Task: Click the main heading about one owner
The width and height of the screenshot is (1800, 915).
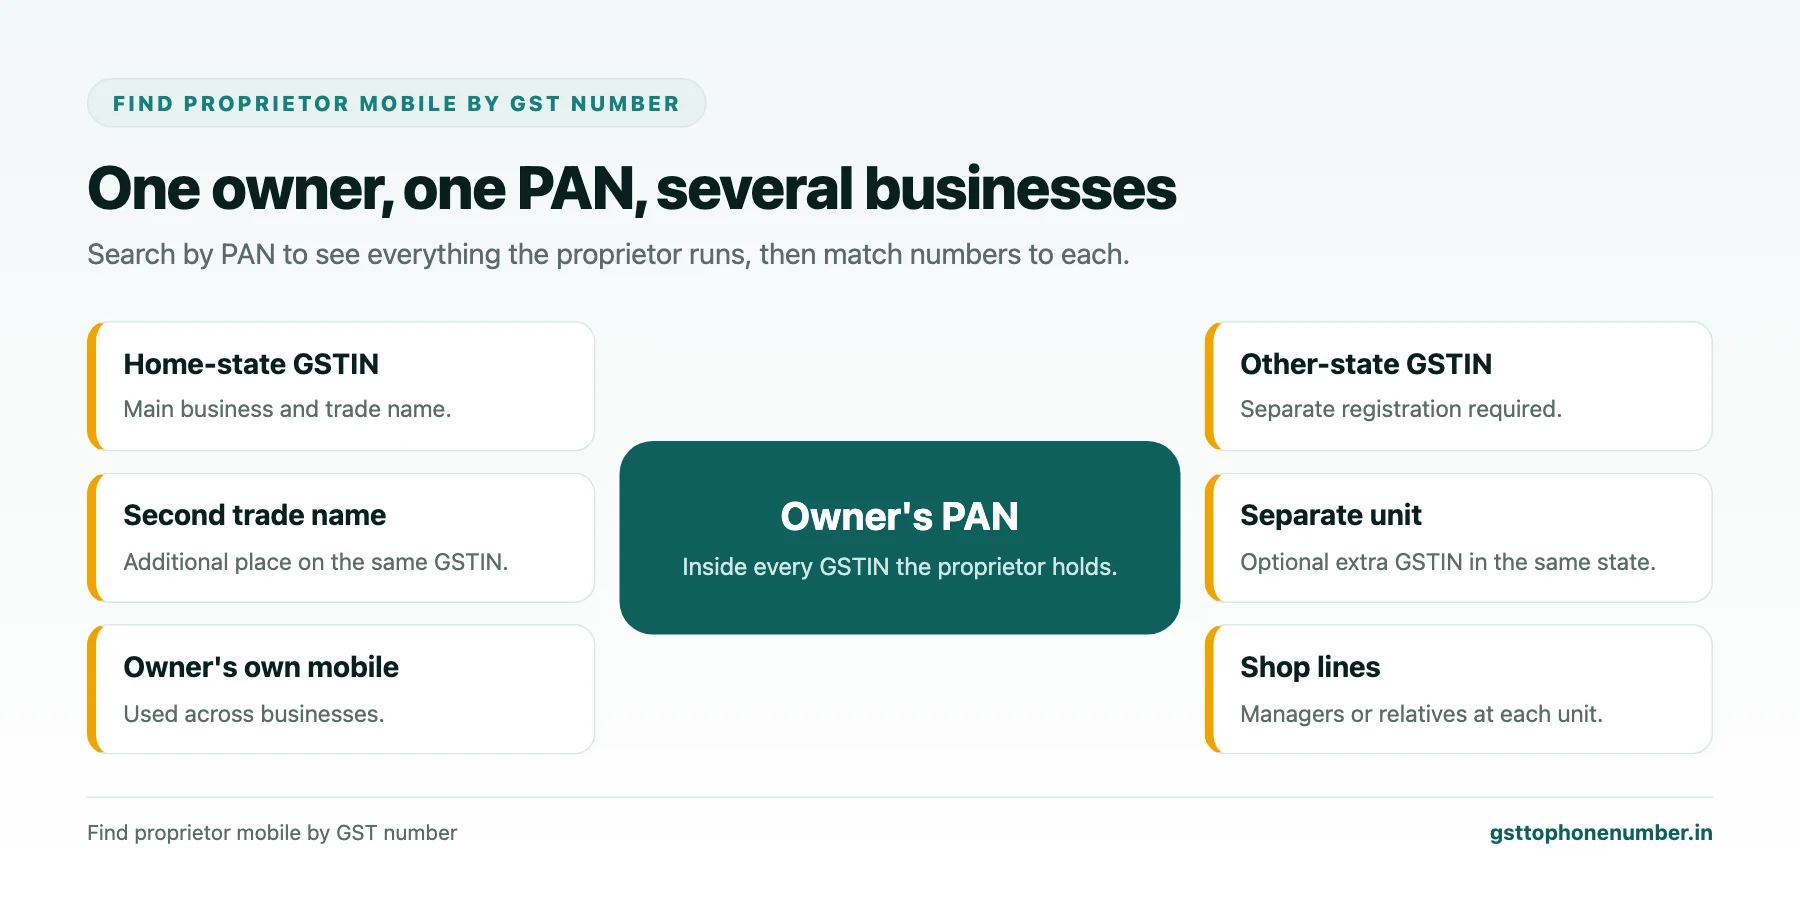Action: [x=632, y=189]
